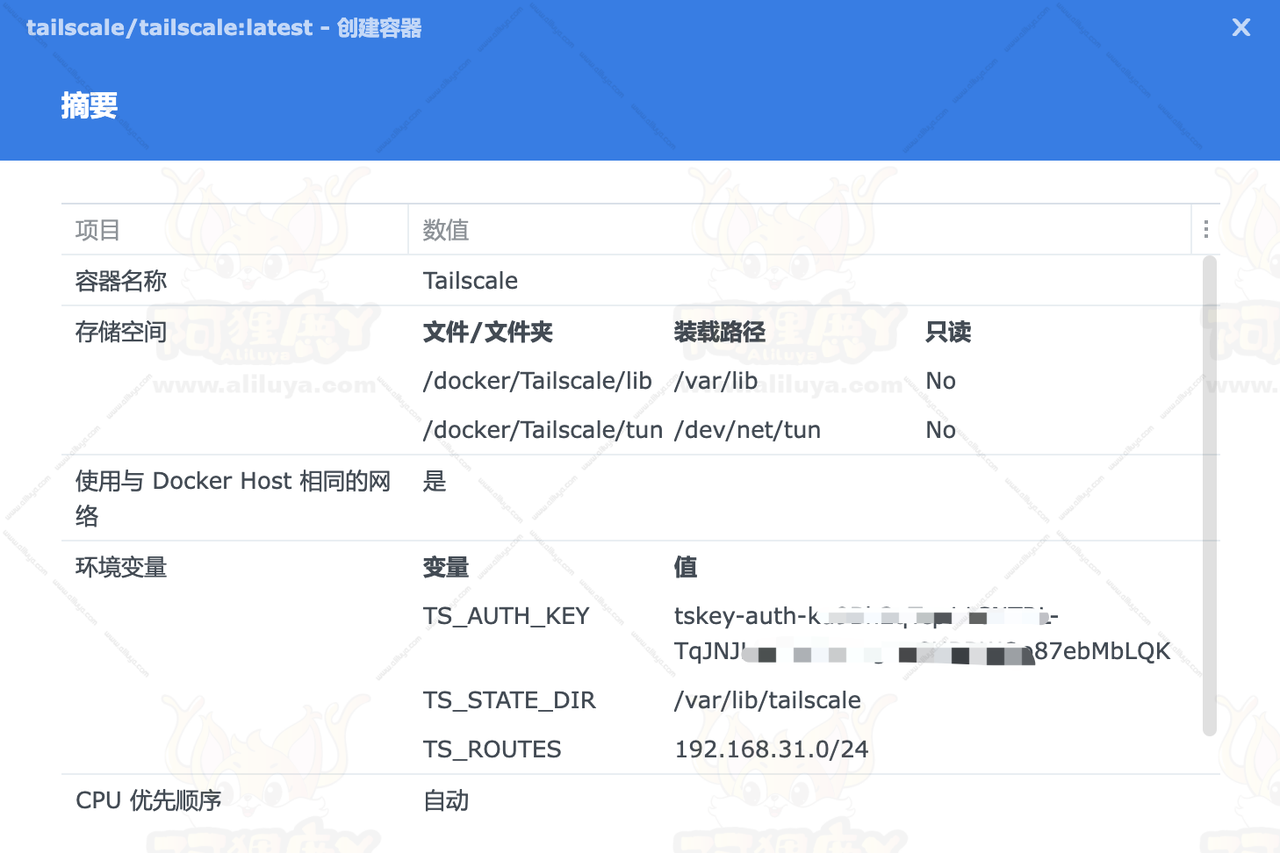The image size is (1280, 853).
Task: Click the TS_ROUTES variable name
Action: pyautogui.click(x=492, y=749)
